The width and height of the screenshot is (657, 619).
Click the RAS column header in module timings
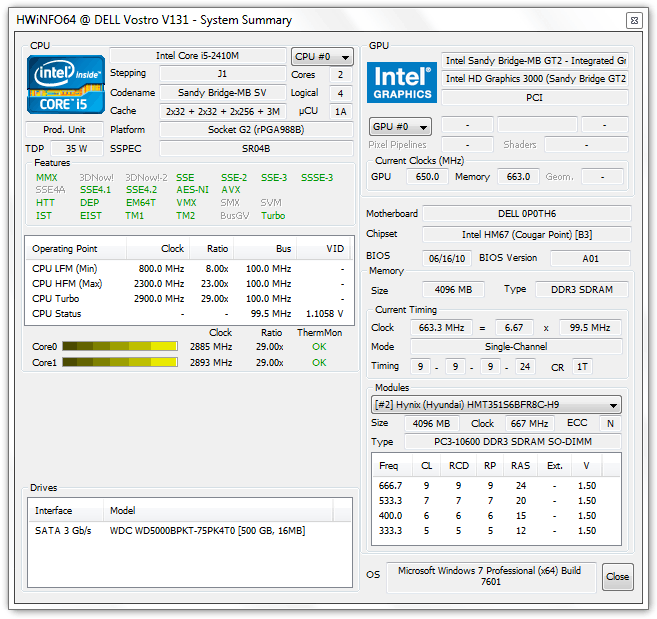[x=520, y=466]
